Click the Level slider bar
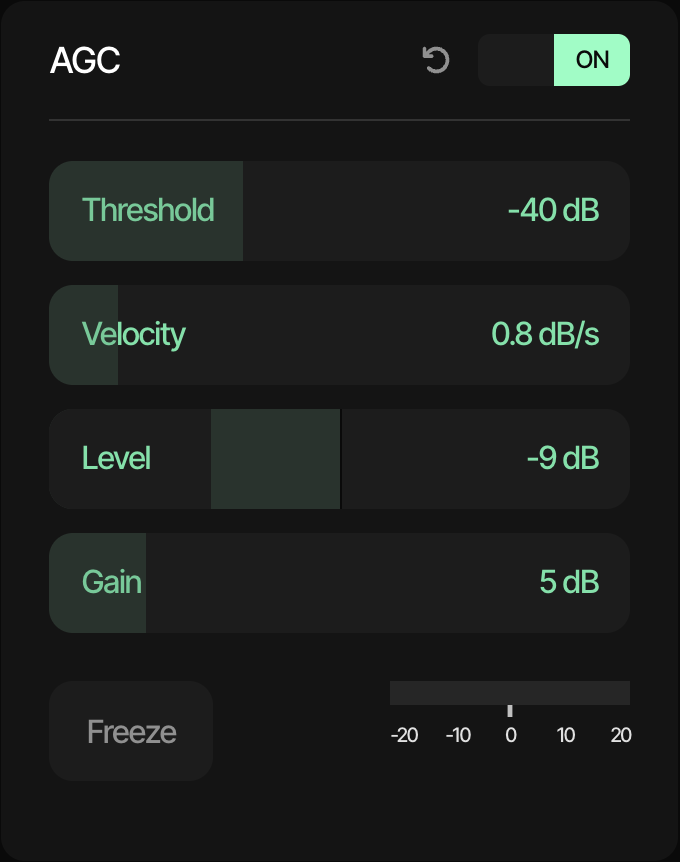This screenshot has height=862, width=680. pos(339,458)
